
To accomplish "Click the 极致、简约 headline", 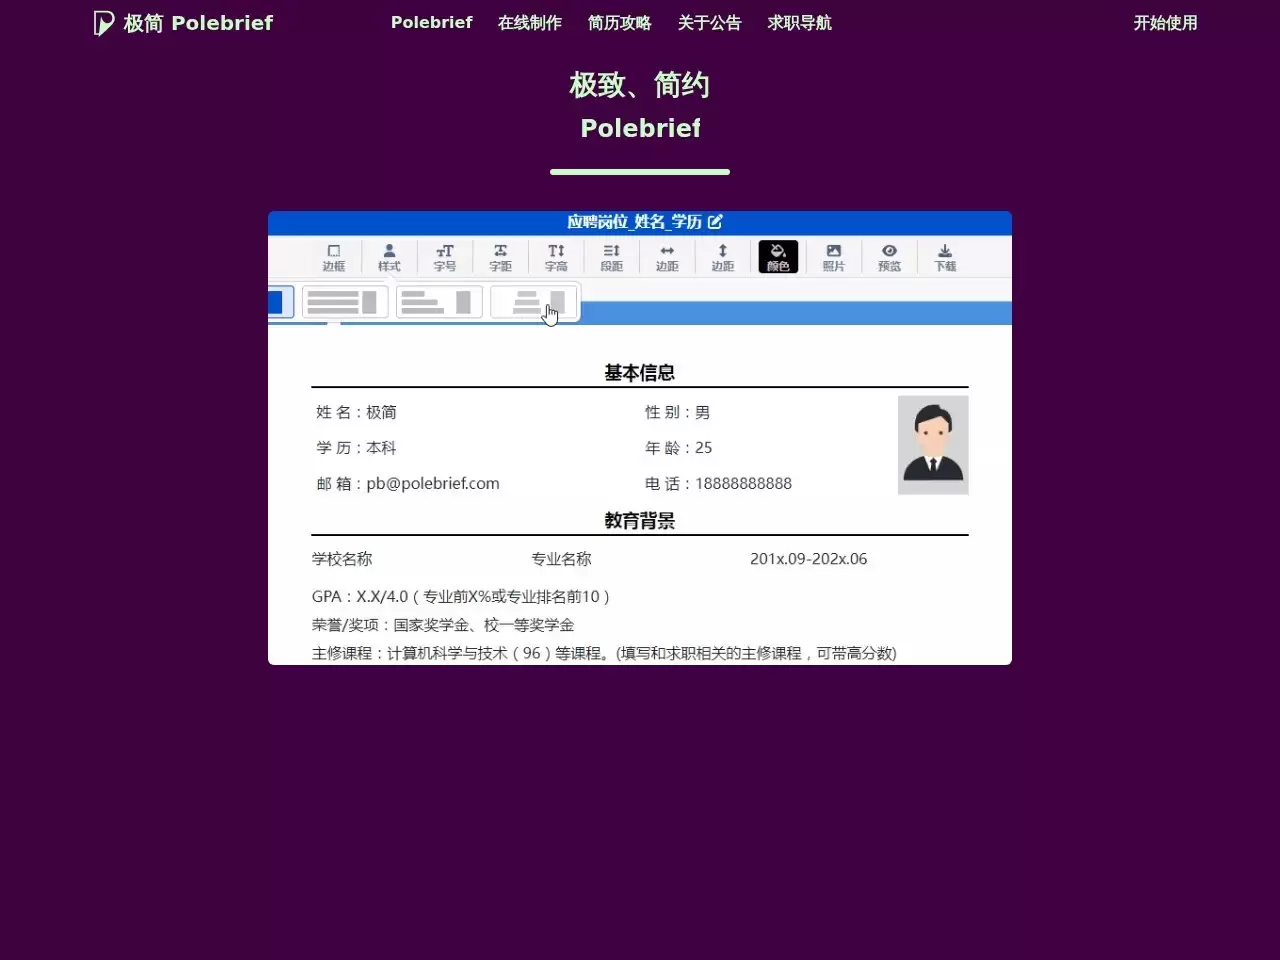I will pos(640,85).
